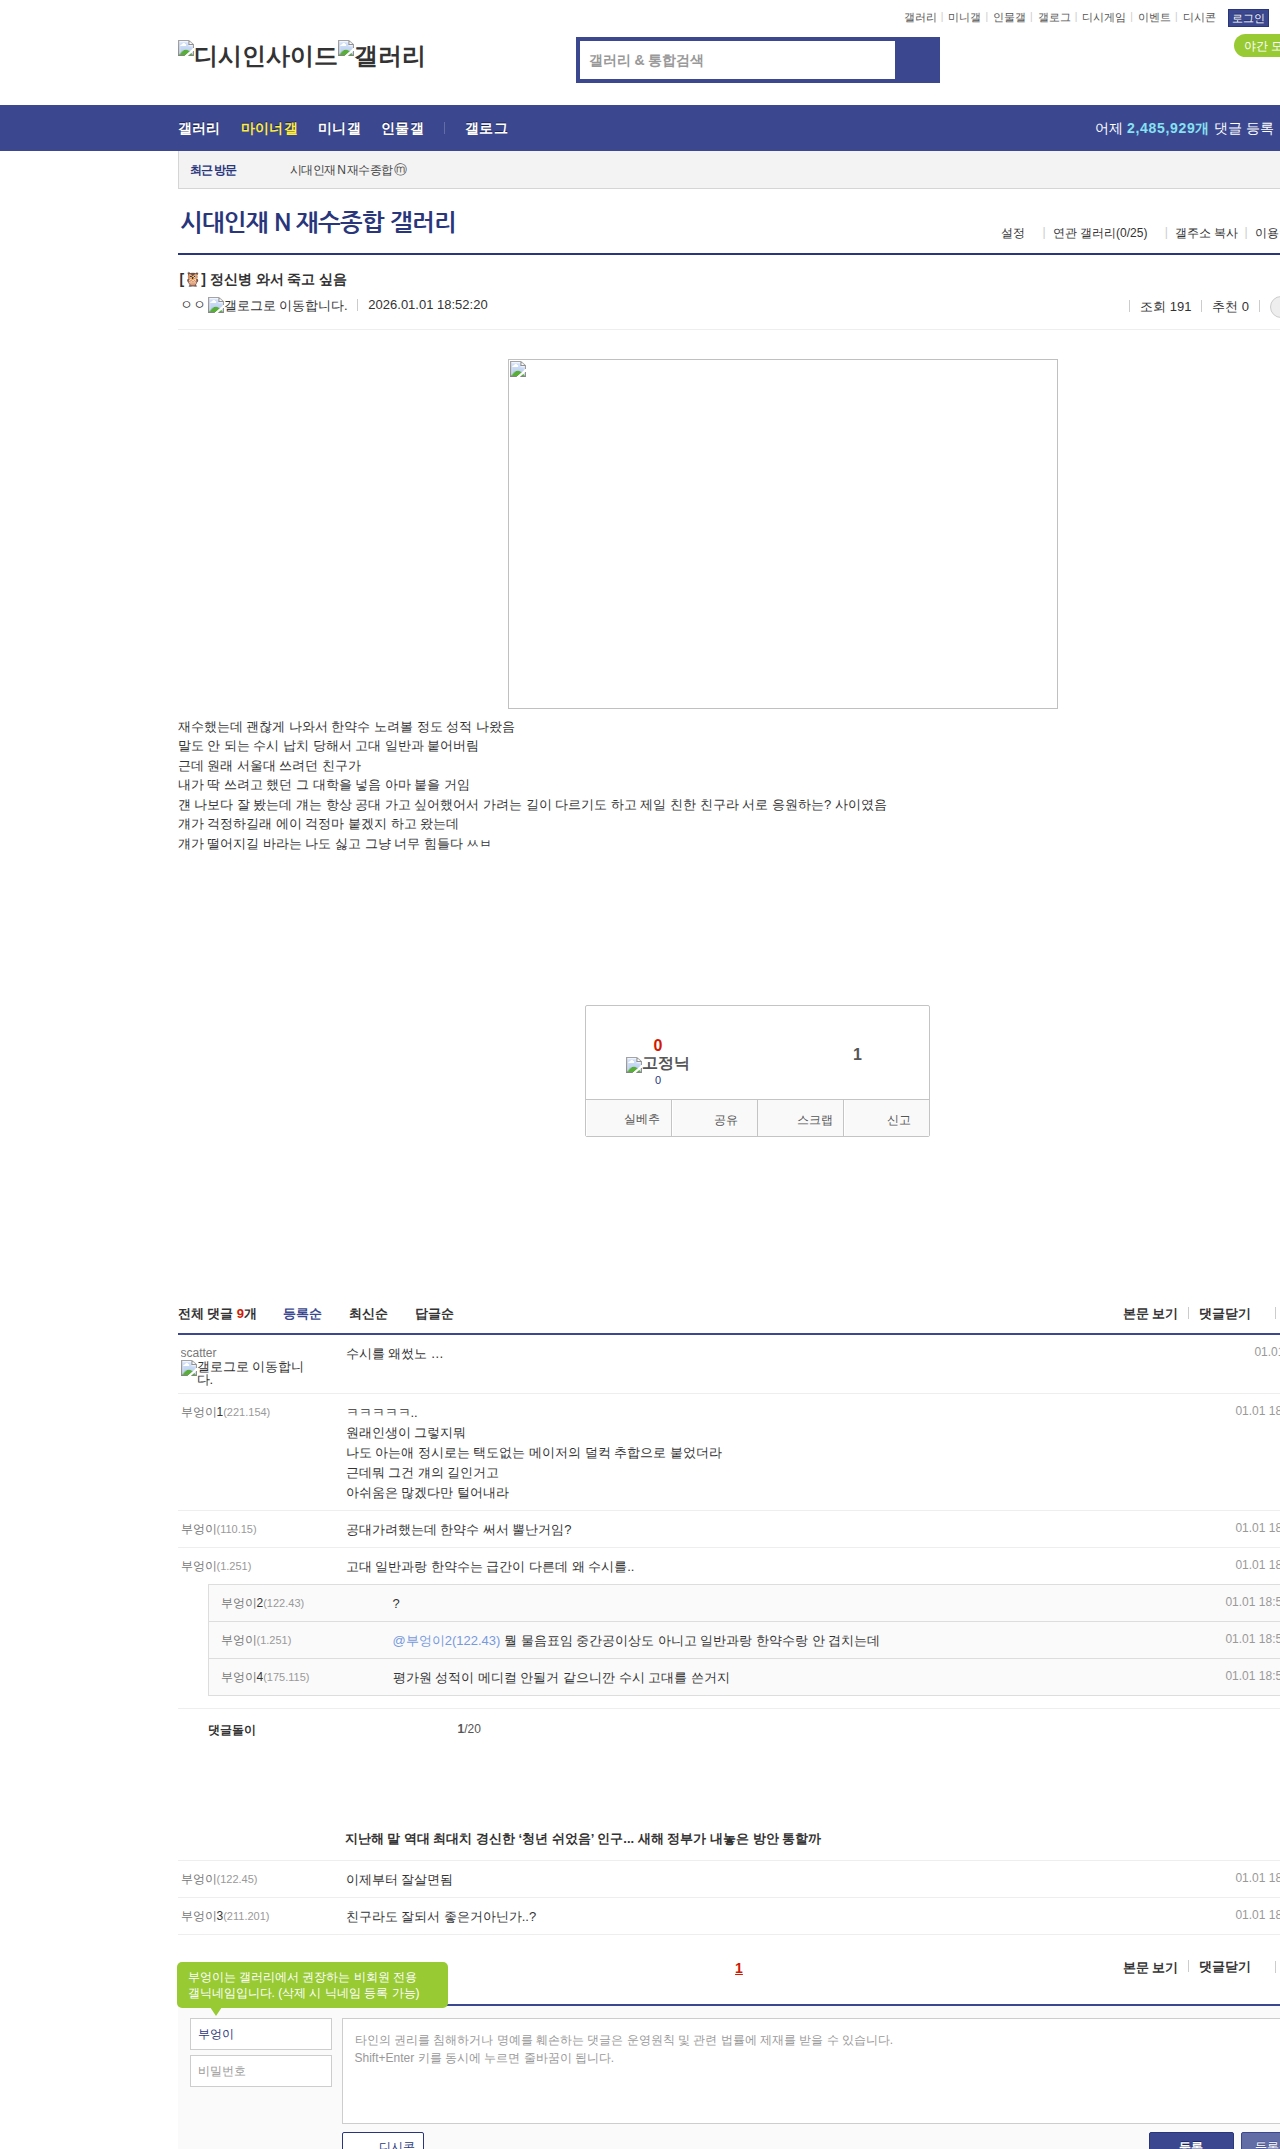Open 인물갤 in the top utility links
The image size is (1280, 2149).
1009,18
